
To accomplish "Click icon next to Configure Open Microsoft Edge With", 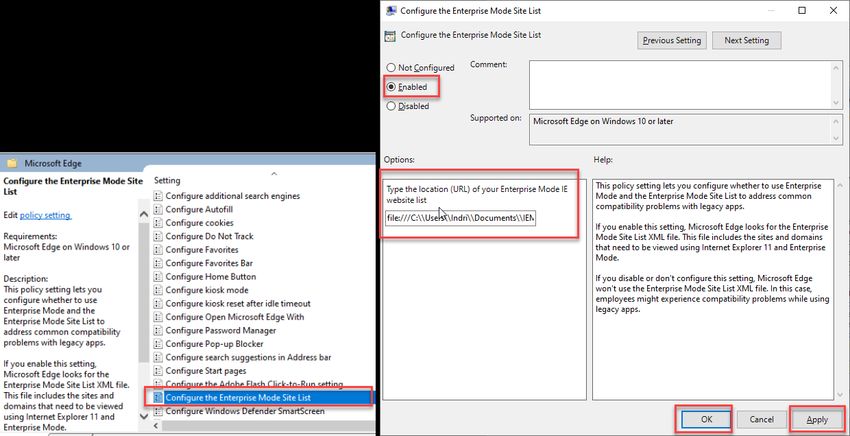I will (158, 317).
